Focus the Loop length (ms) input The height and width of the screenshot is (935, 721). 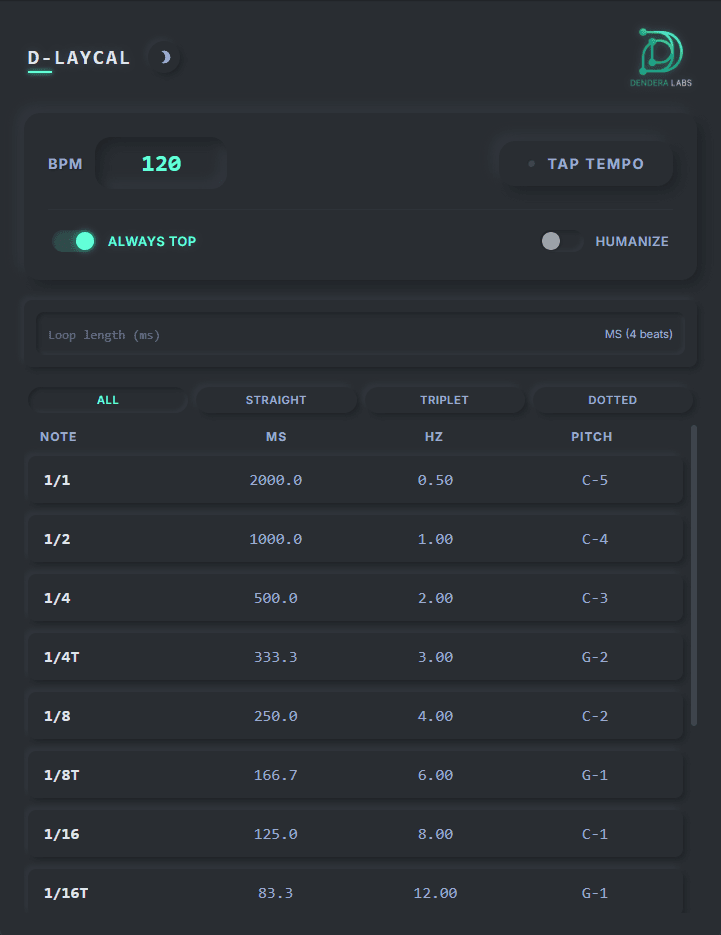[360, 335]
